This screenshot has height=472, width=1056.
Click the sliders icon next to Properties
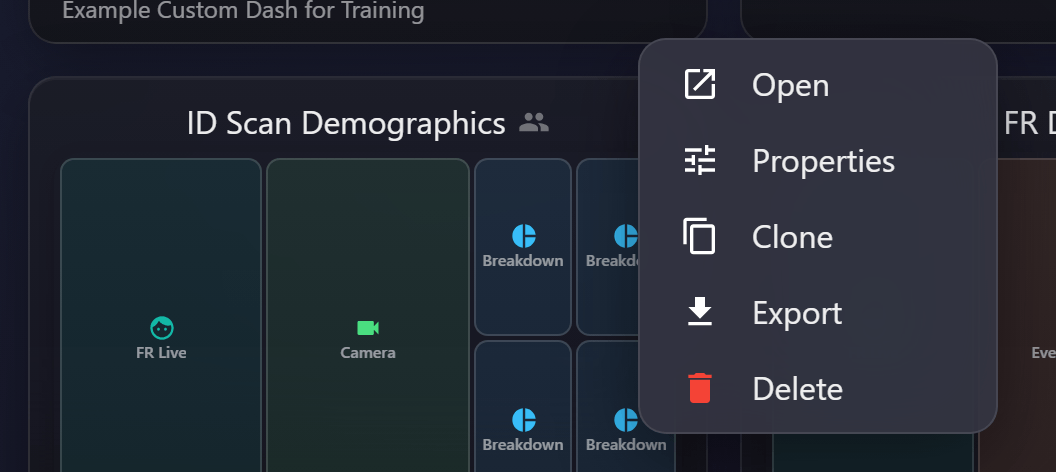click(x=700, y=161)
